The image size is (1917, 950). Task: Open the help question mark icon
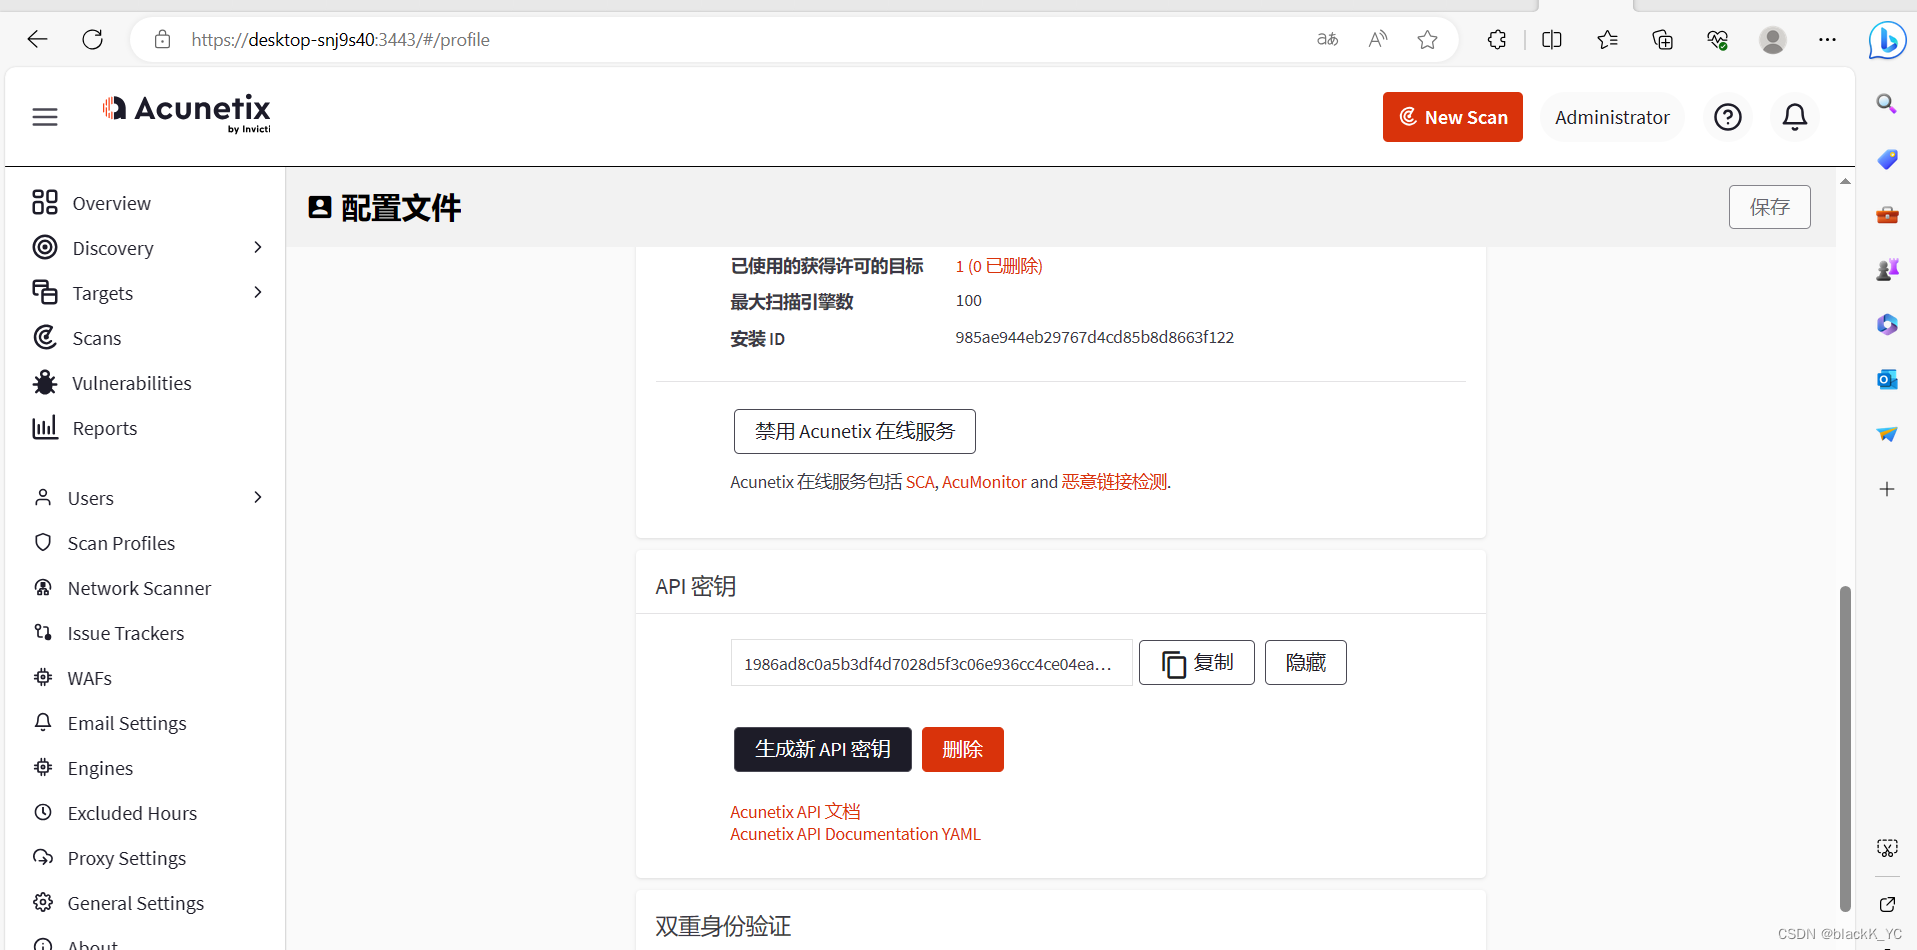1728,117
